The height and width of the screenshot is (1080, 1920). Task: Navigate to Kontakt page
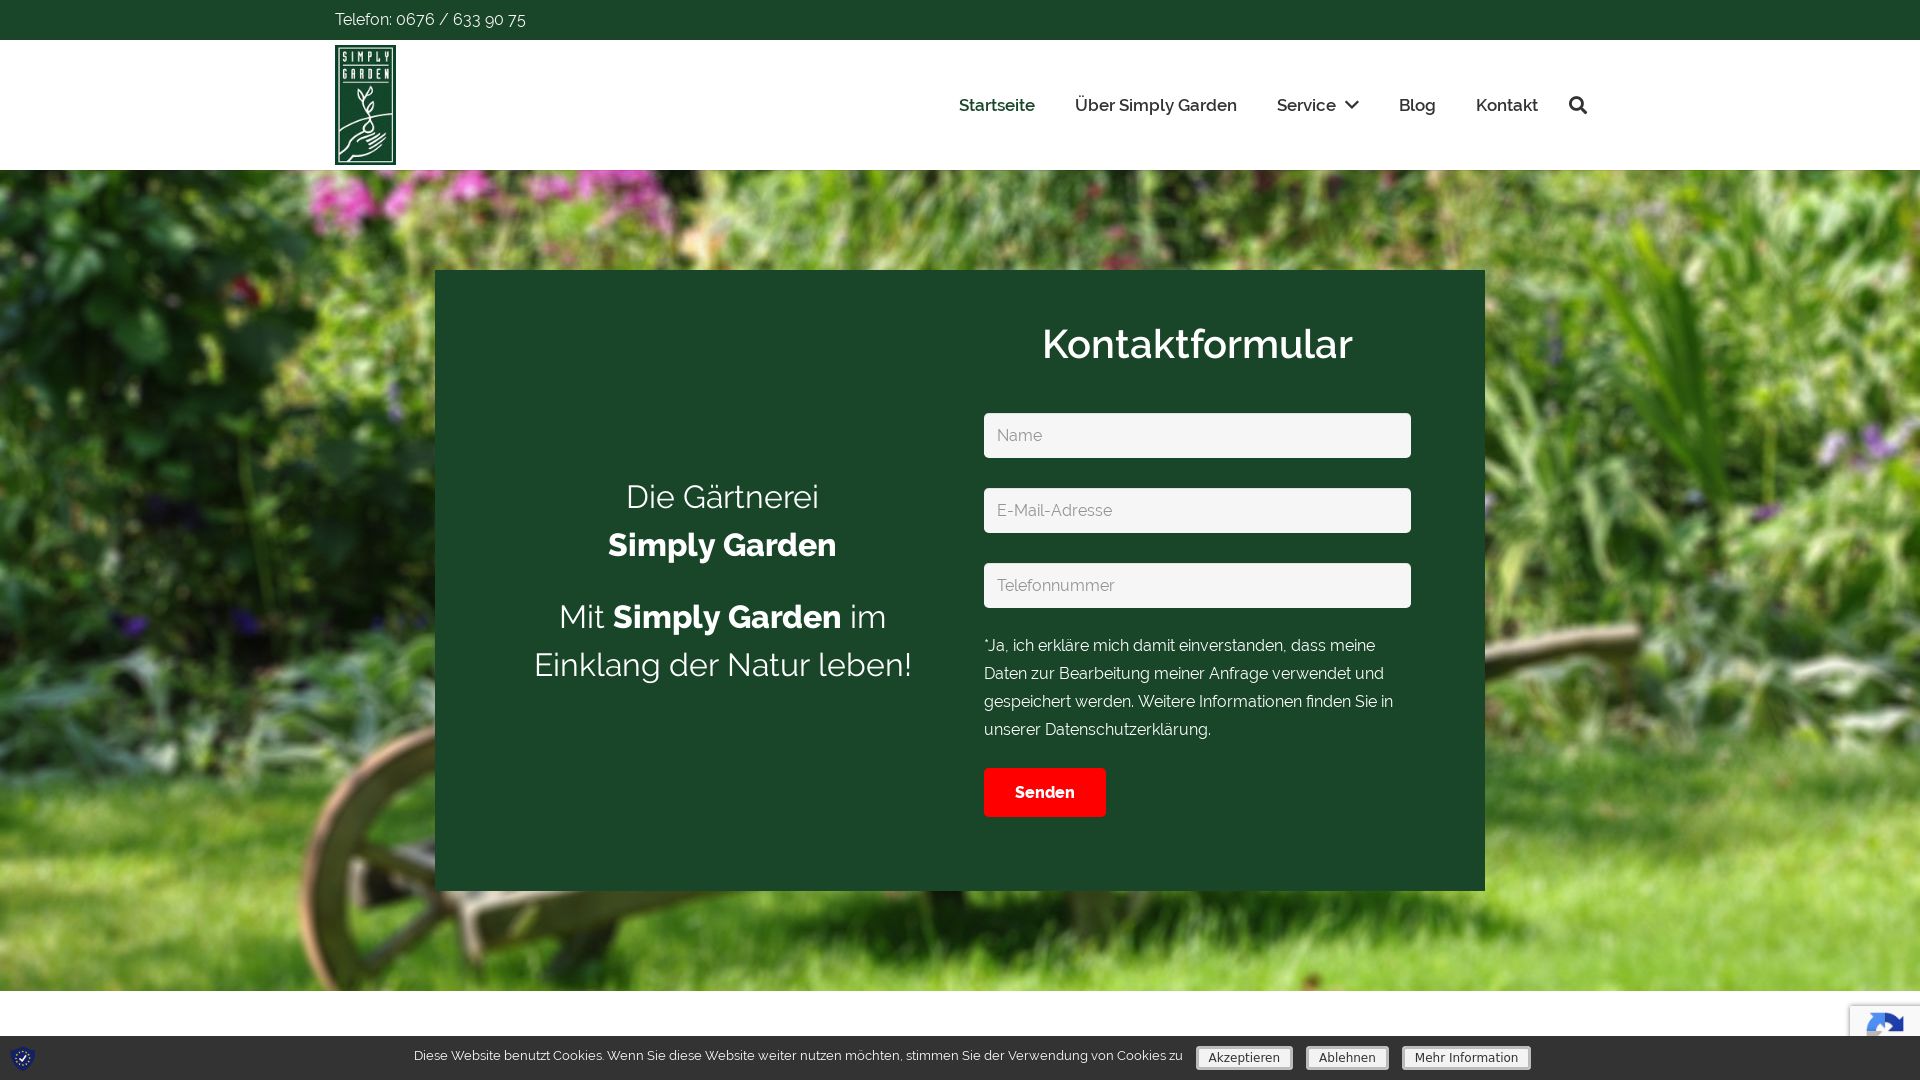(x=1507, y=105)
